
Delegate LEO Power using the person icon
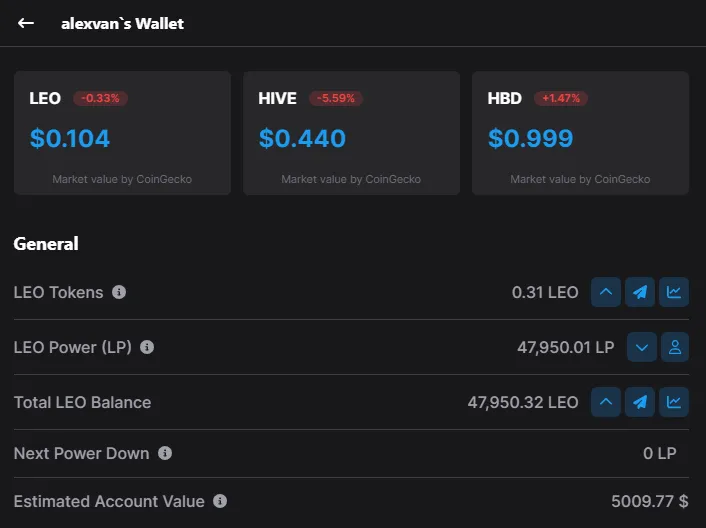tap(675, 347)
